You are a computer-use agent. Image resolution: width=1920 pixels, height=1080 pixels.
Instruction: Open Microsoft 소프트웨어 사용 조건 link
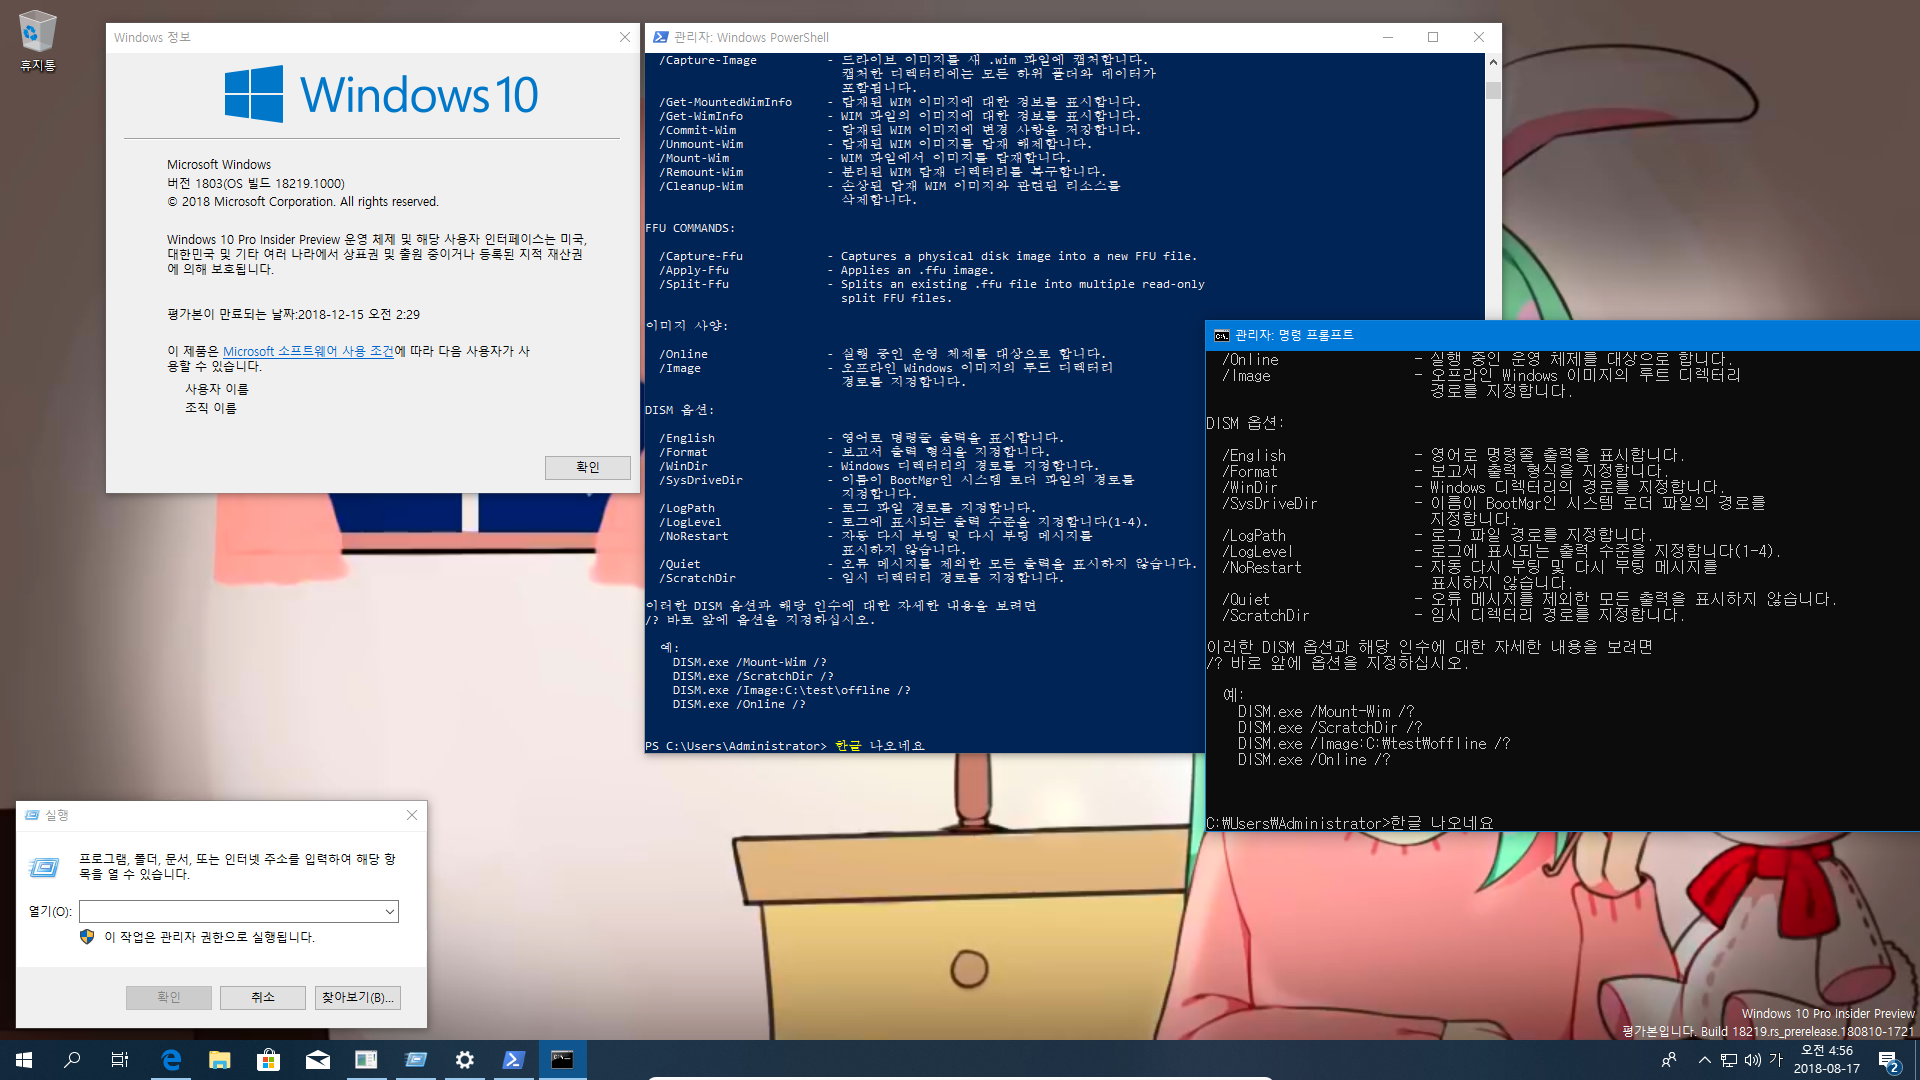click(x=308, y=352)
